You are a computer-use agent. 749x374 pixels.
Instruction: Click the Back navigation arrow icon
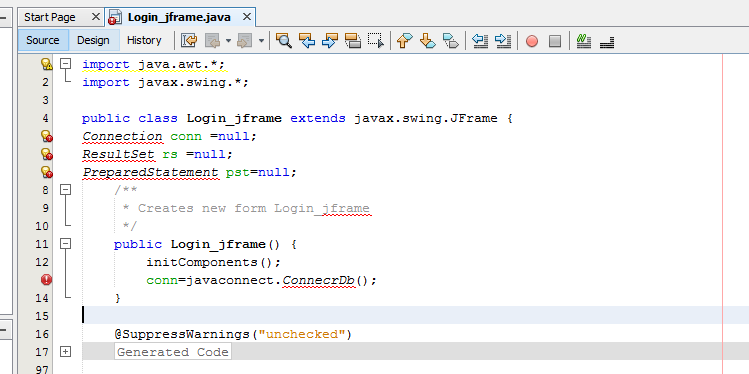tap(212, 41)
